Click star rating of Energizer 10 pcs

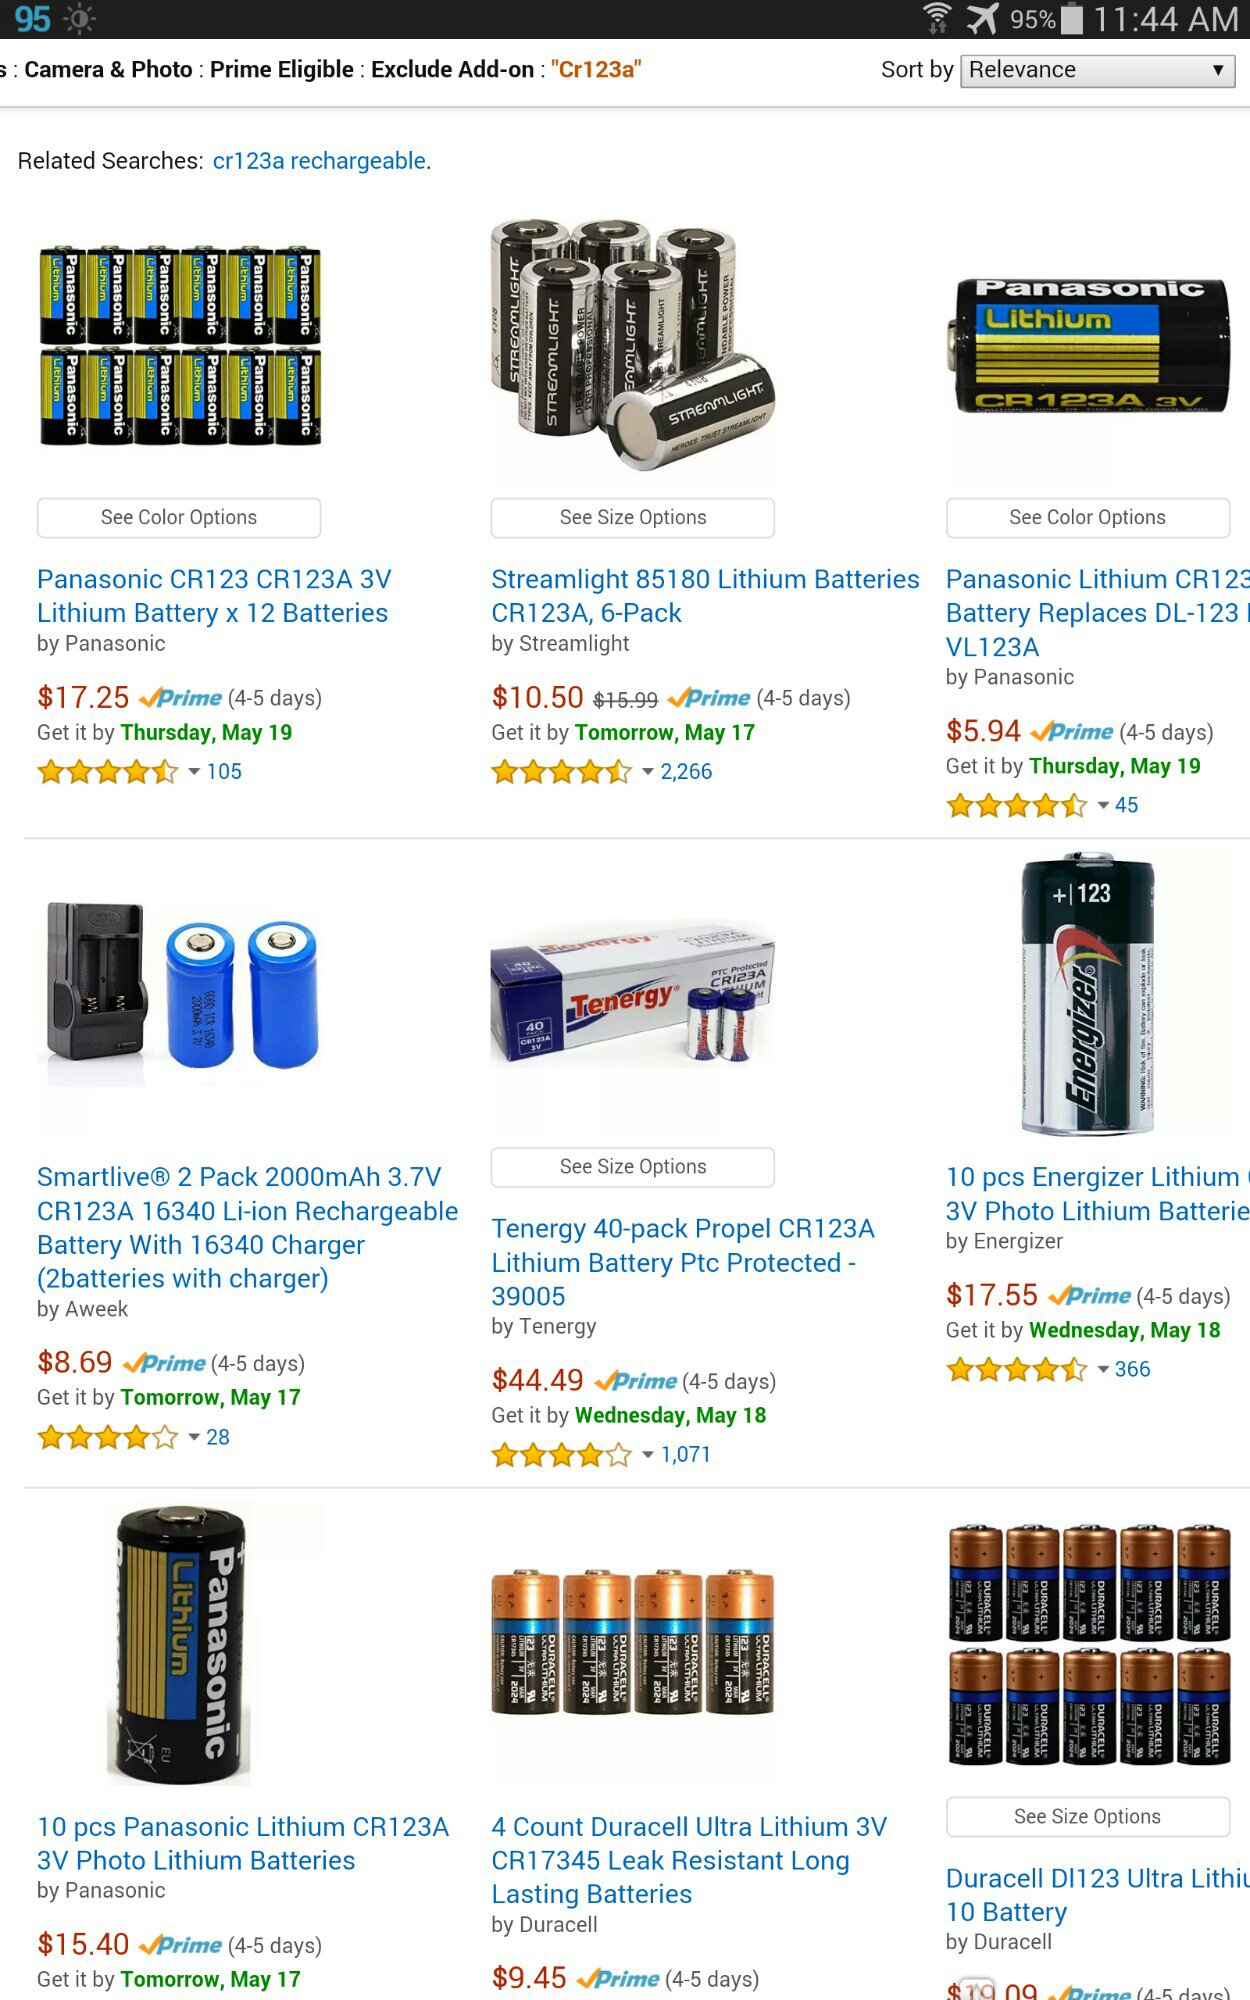[1016, 1369]
